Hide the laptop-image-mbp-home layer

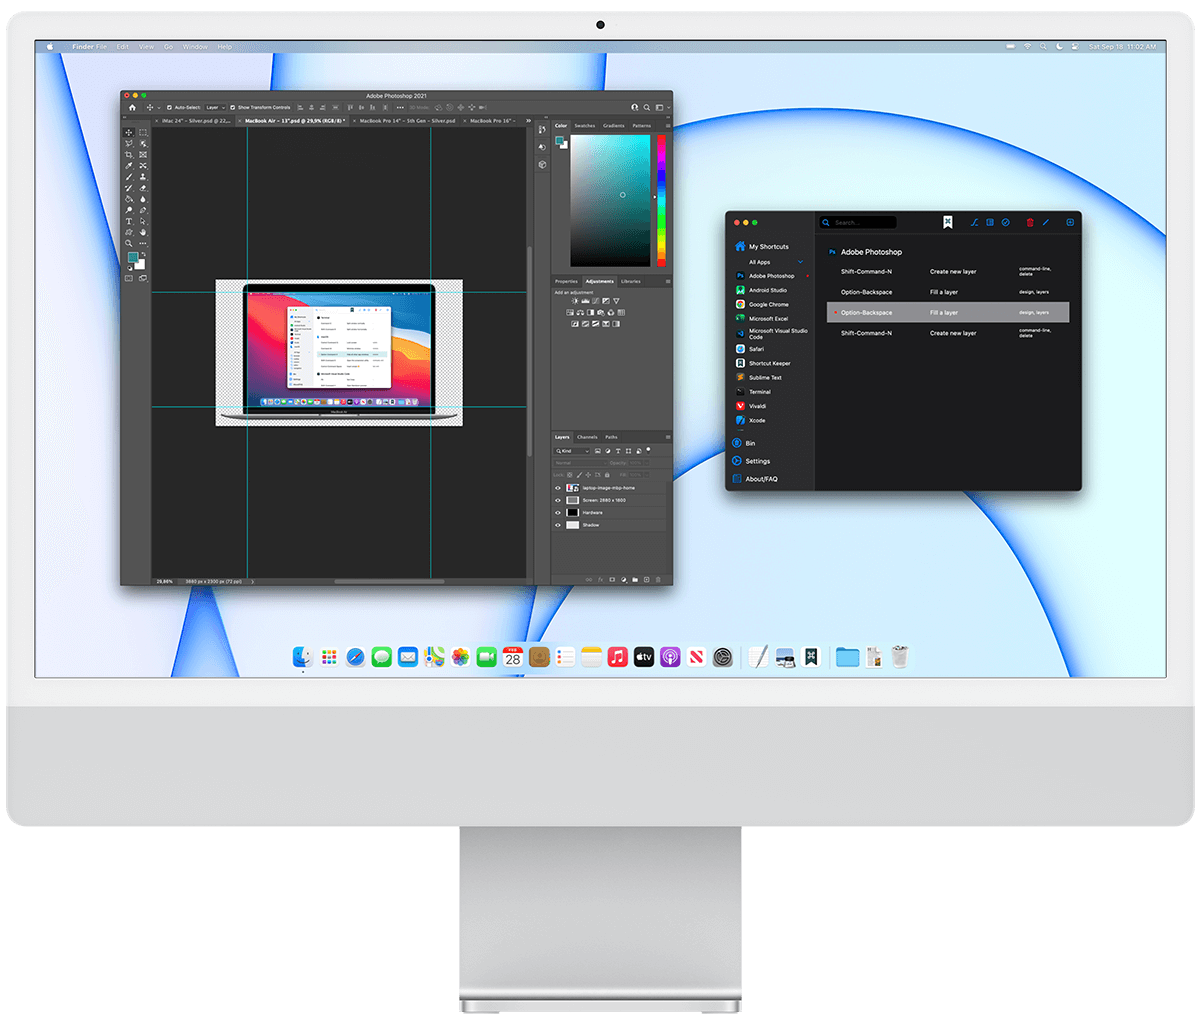click(x=558, y=488)
